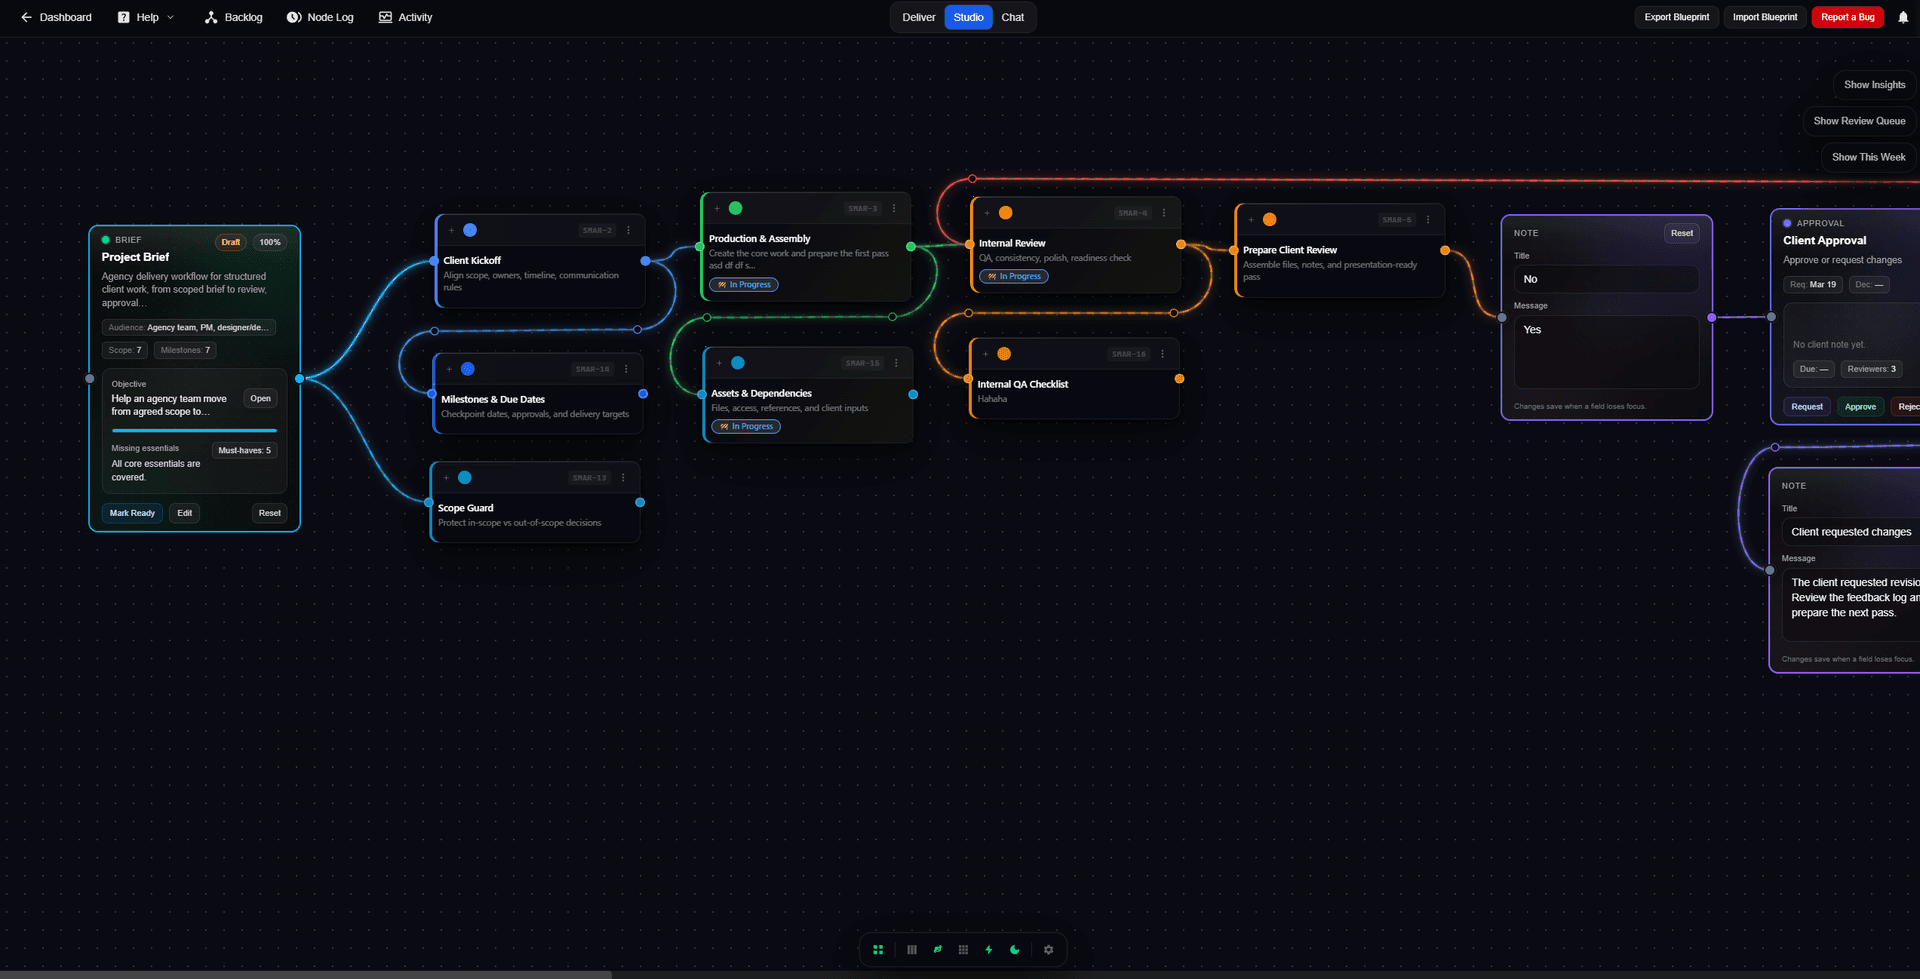Screen dimensions: 1920x979
Task: Open the Objective section of the brief
Action: 260,398
